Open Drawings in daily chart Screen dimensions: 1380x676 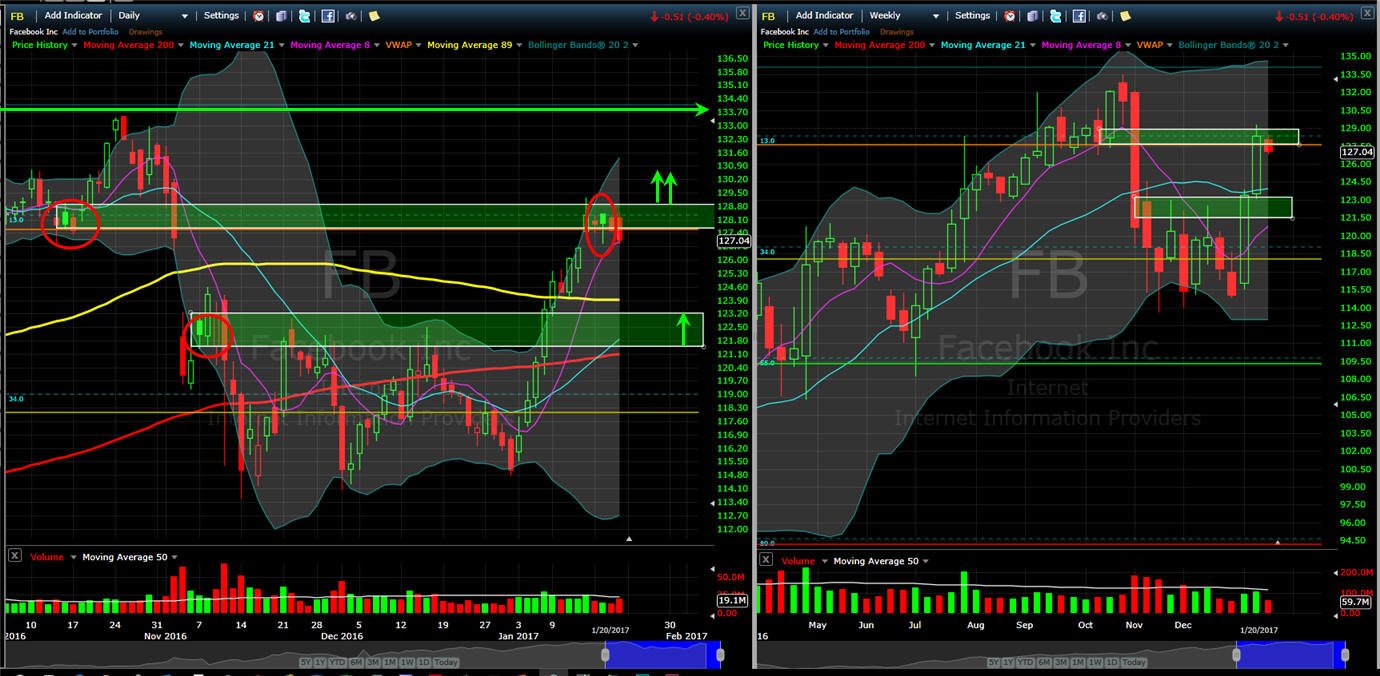tap(145, 32)
